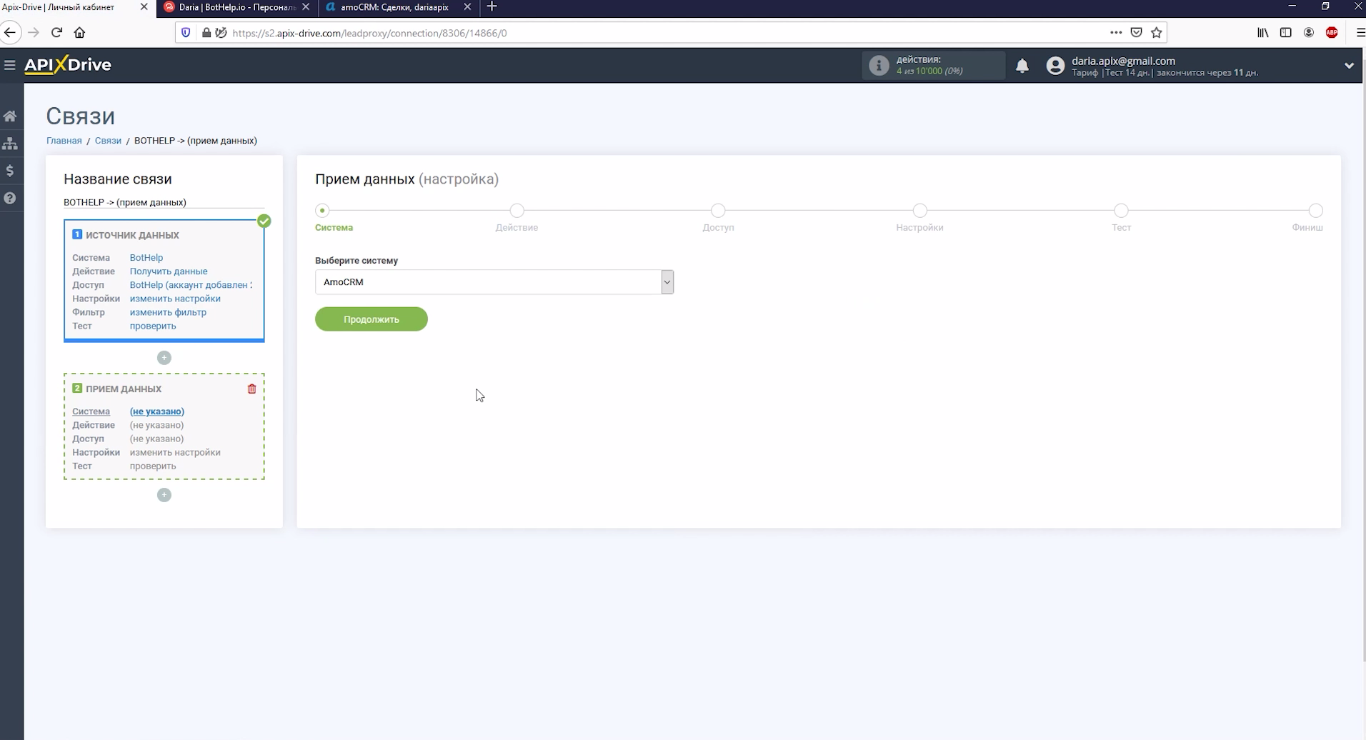Save page to Pocket icon

1136,32
